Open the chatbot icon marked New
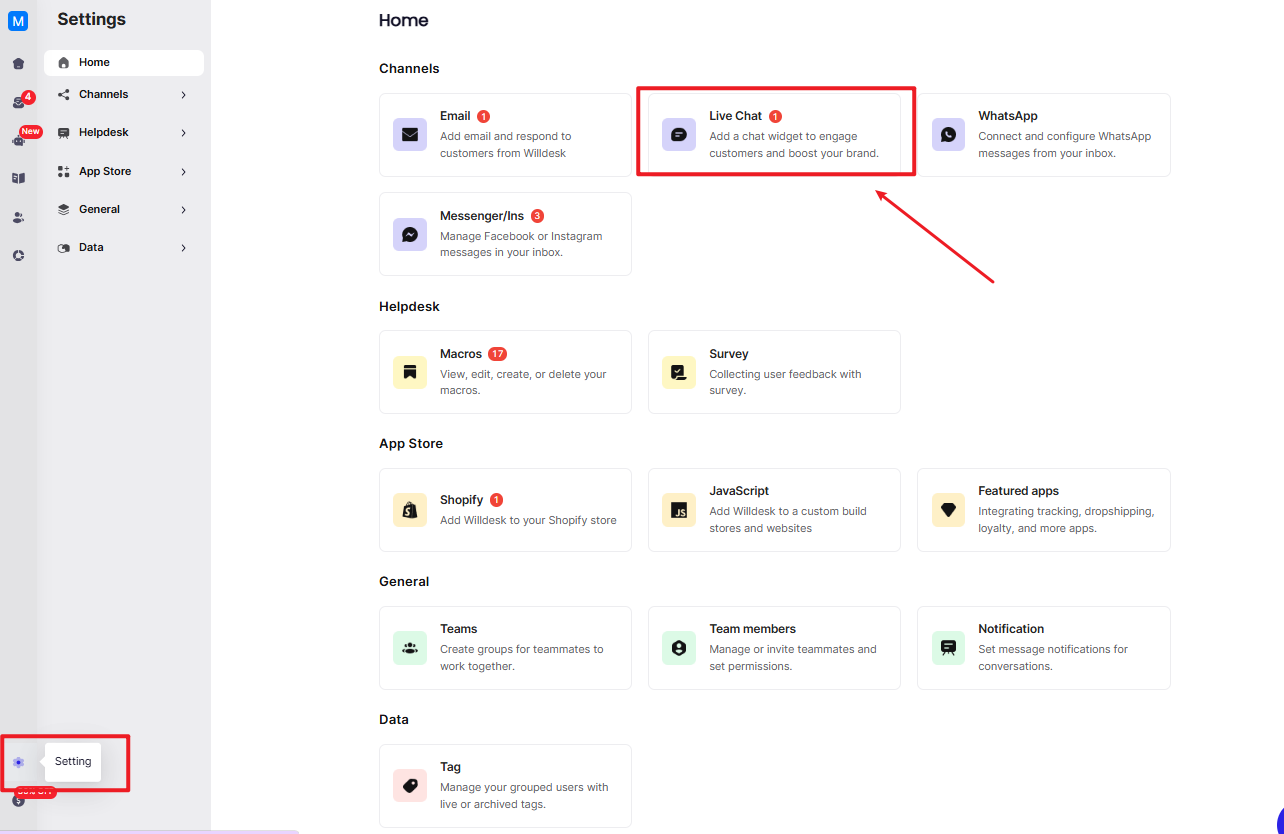1284x834 pixels. pos(18,140)
